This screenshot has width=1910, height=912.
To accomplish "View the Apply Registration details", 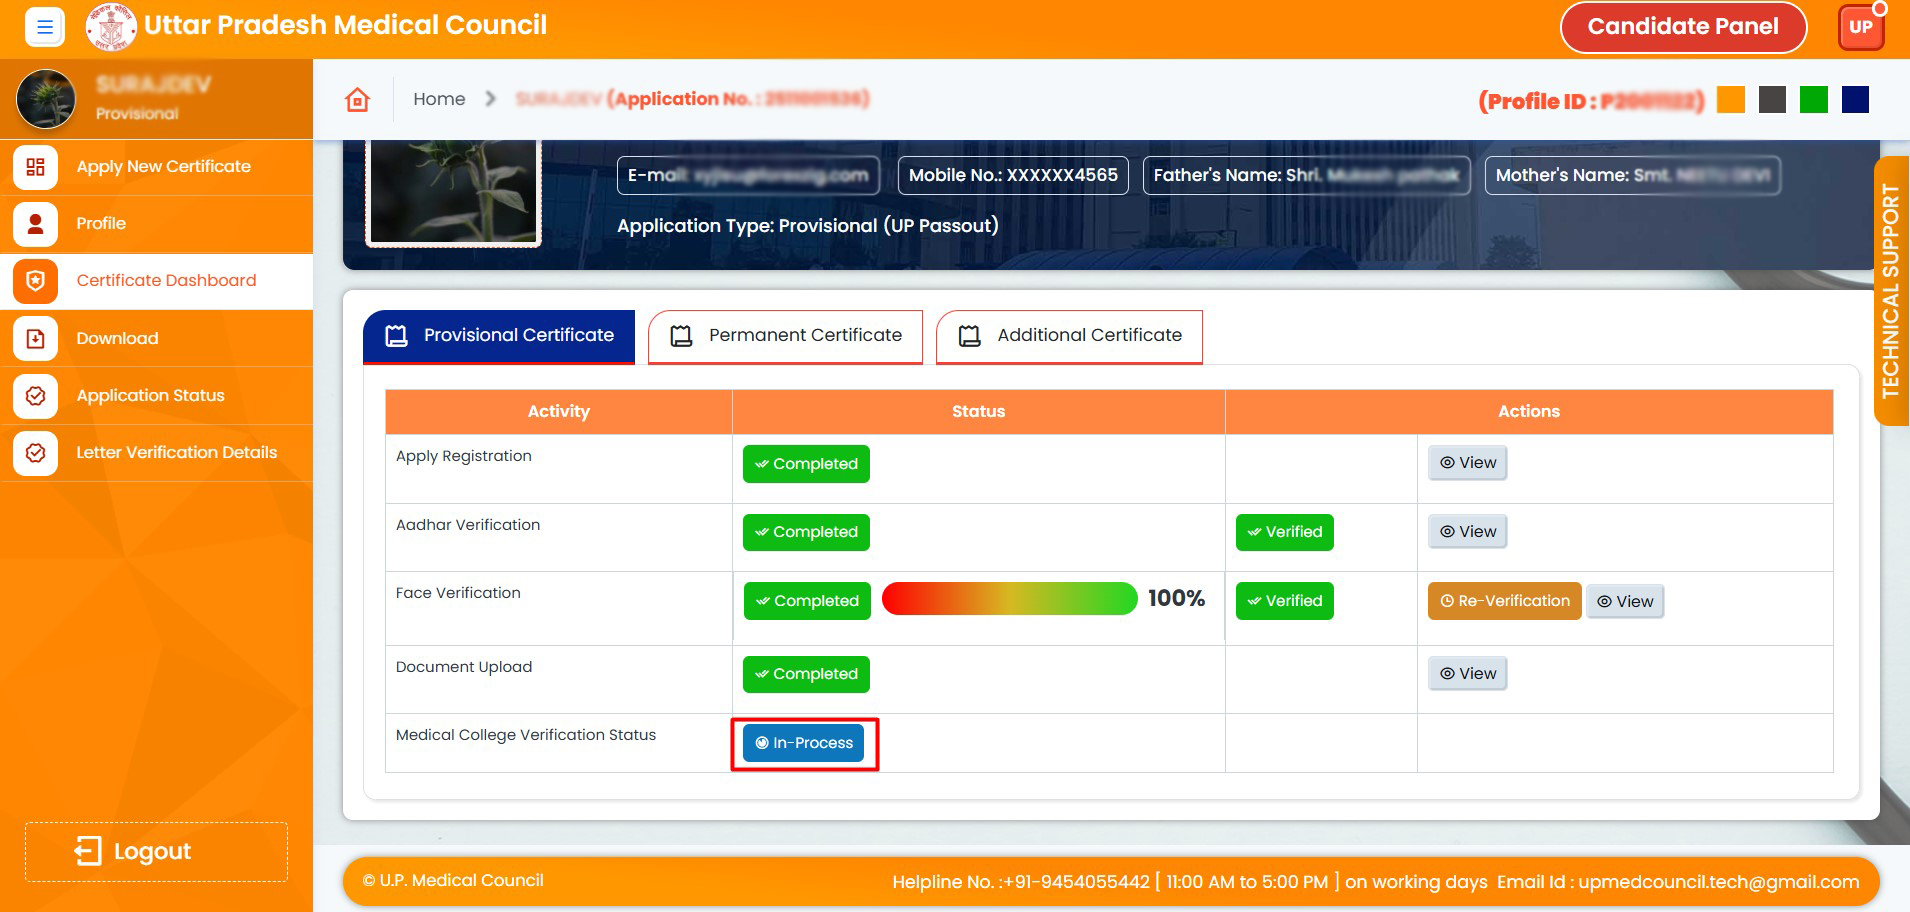I will pyautogui.click(x=1467, y=463).
